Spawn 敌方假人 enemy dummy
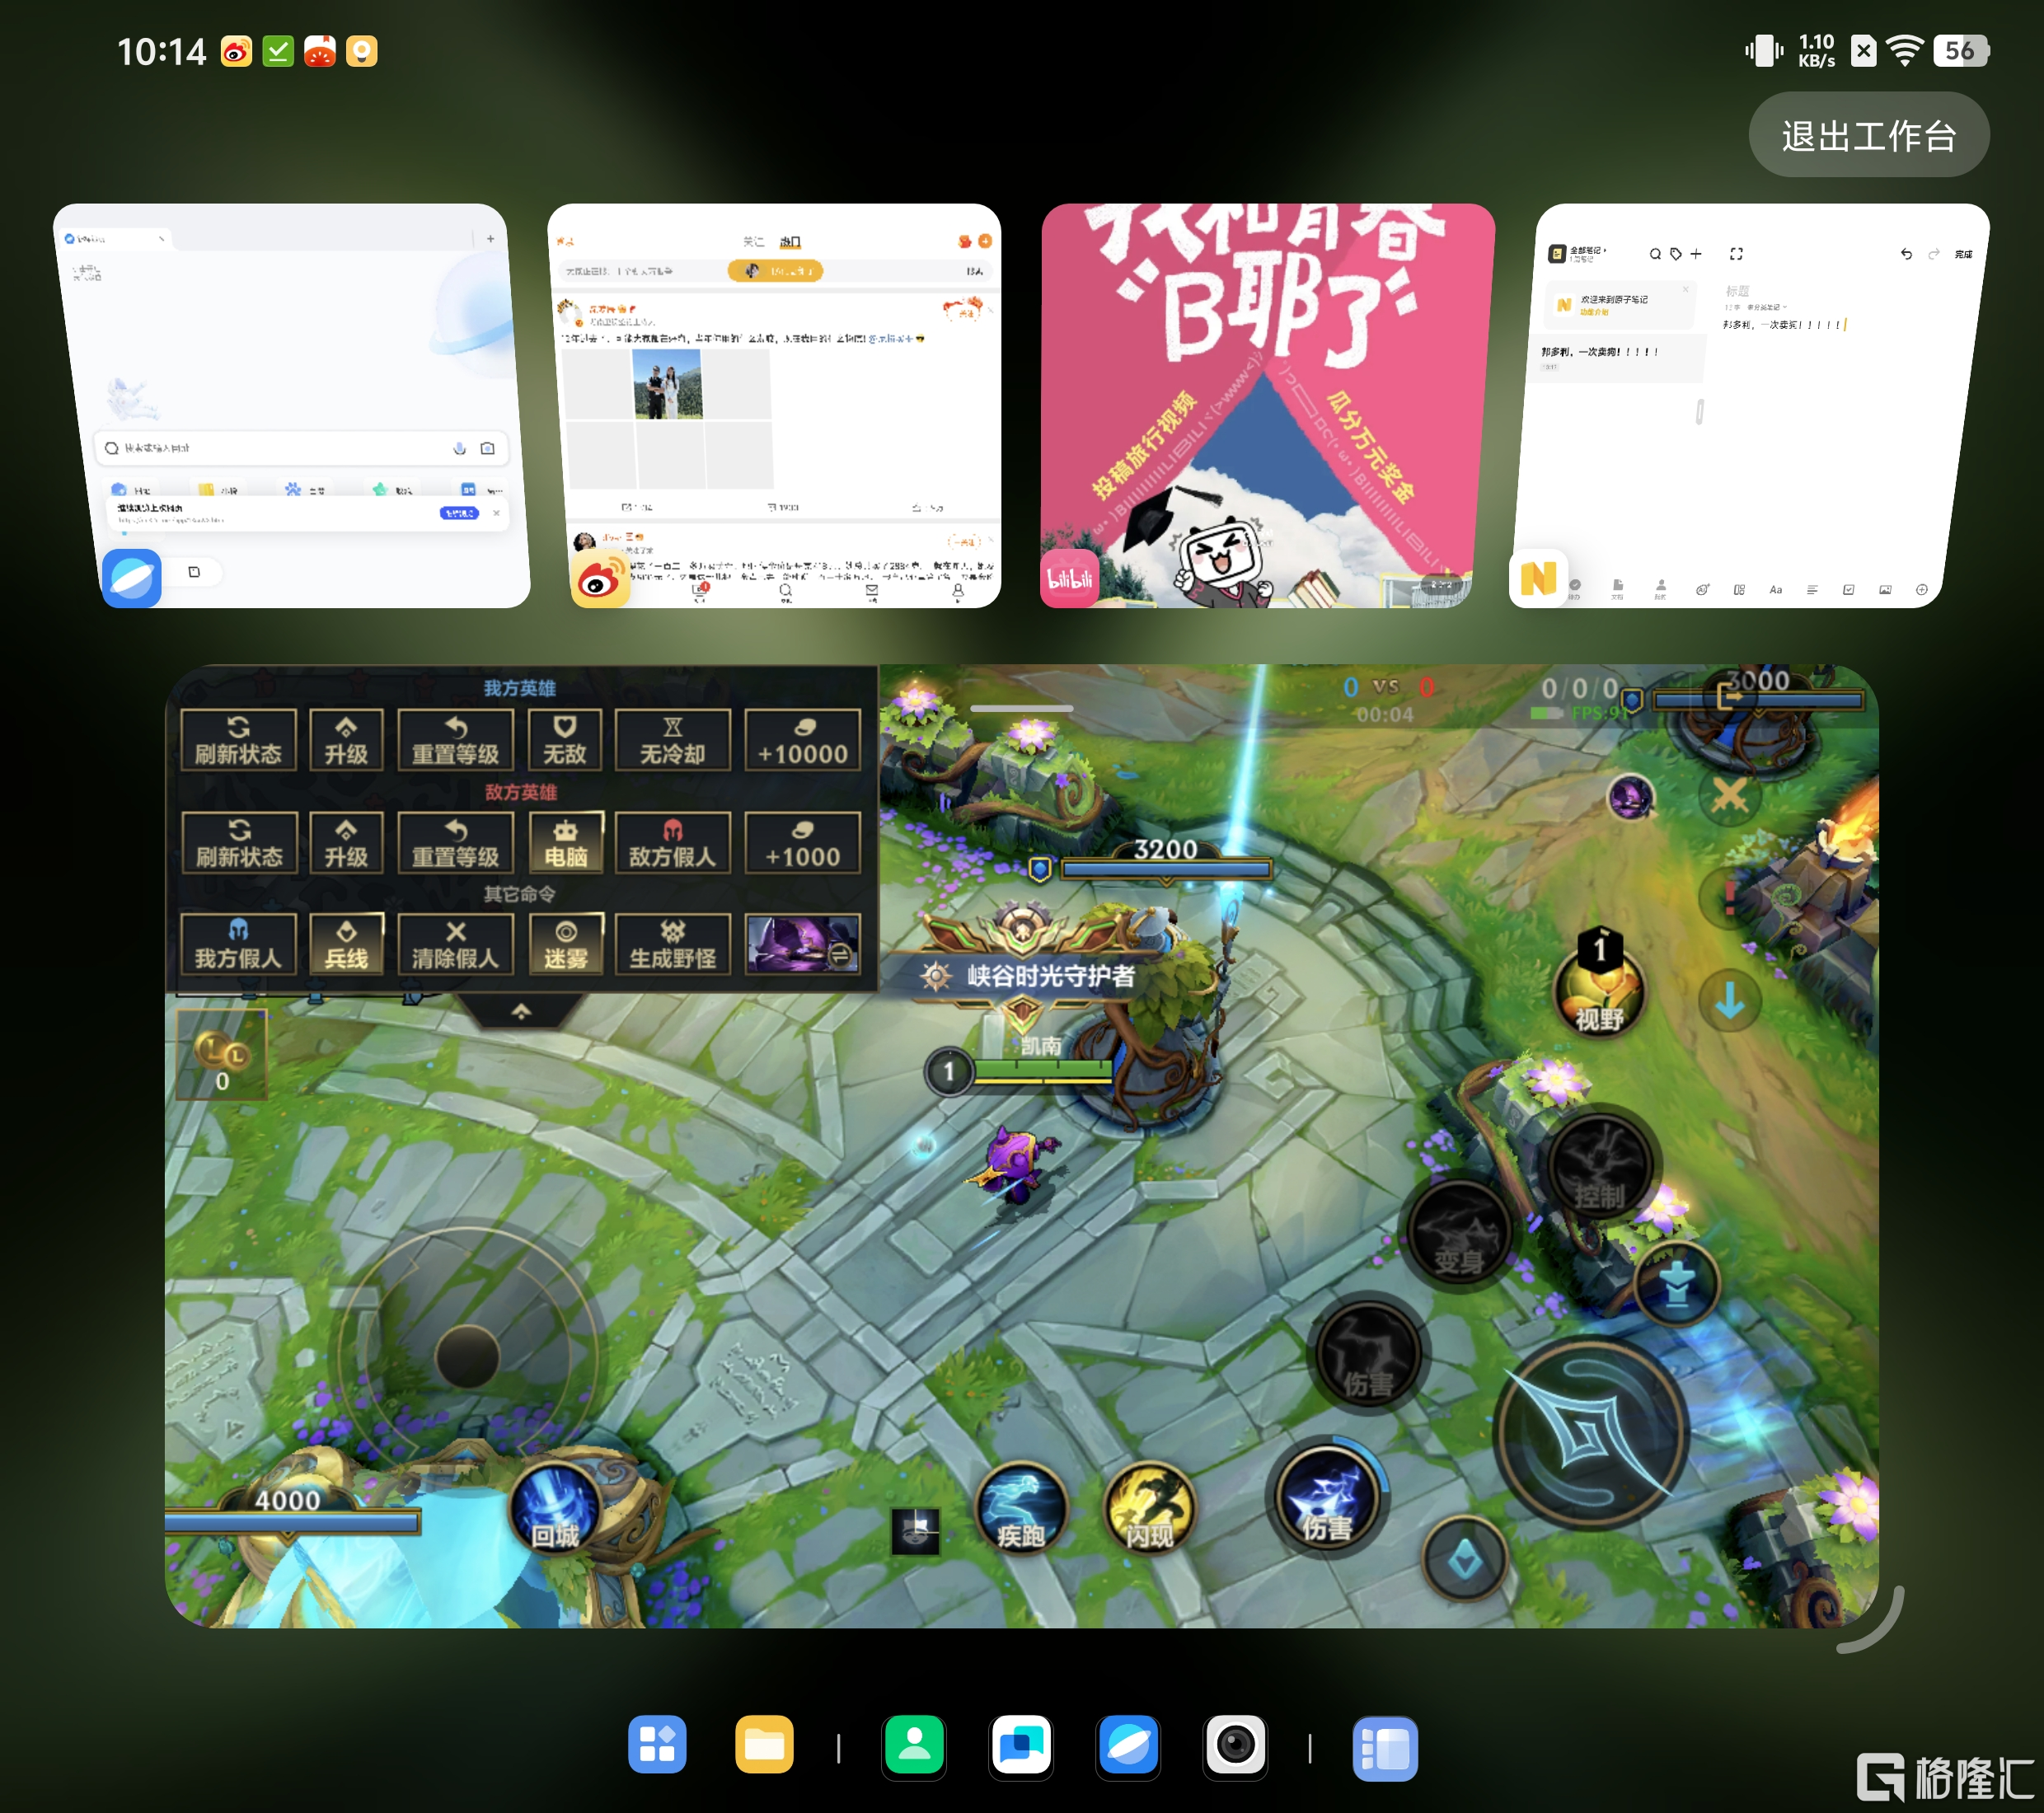This screenshot has width=2044, height=1813. [x=673, y=843]
